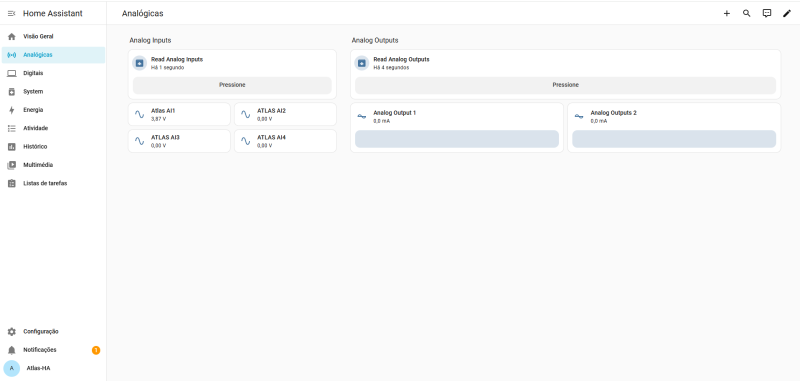Viewport: 800px width, 381px height.
Task: Click the Analógicas page title in header
Action: click(x=142, y=14)
